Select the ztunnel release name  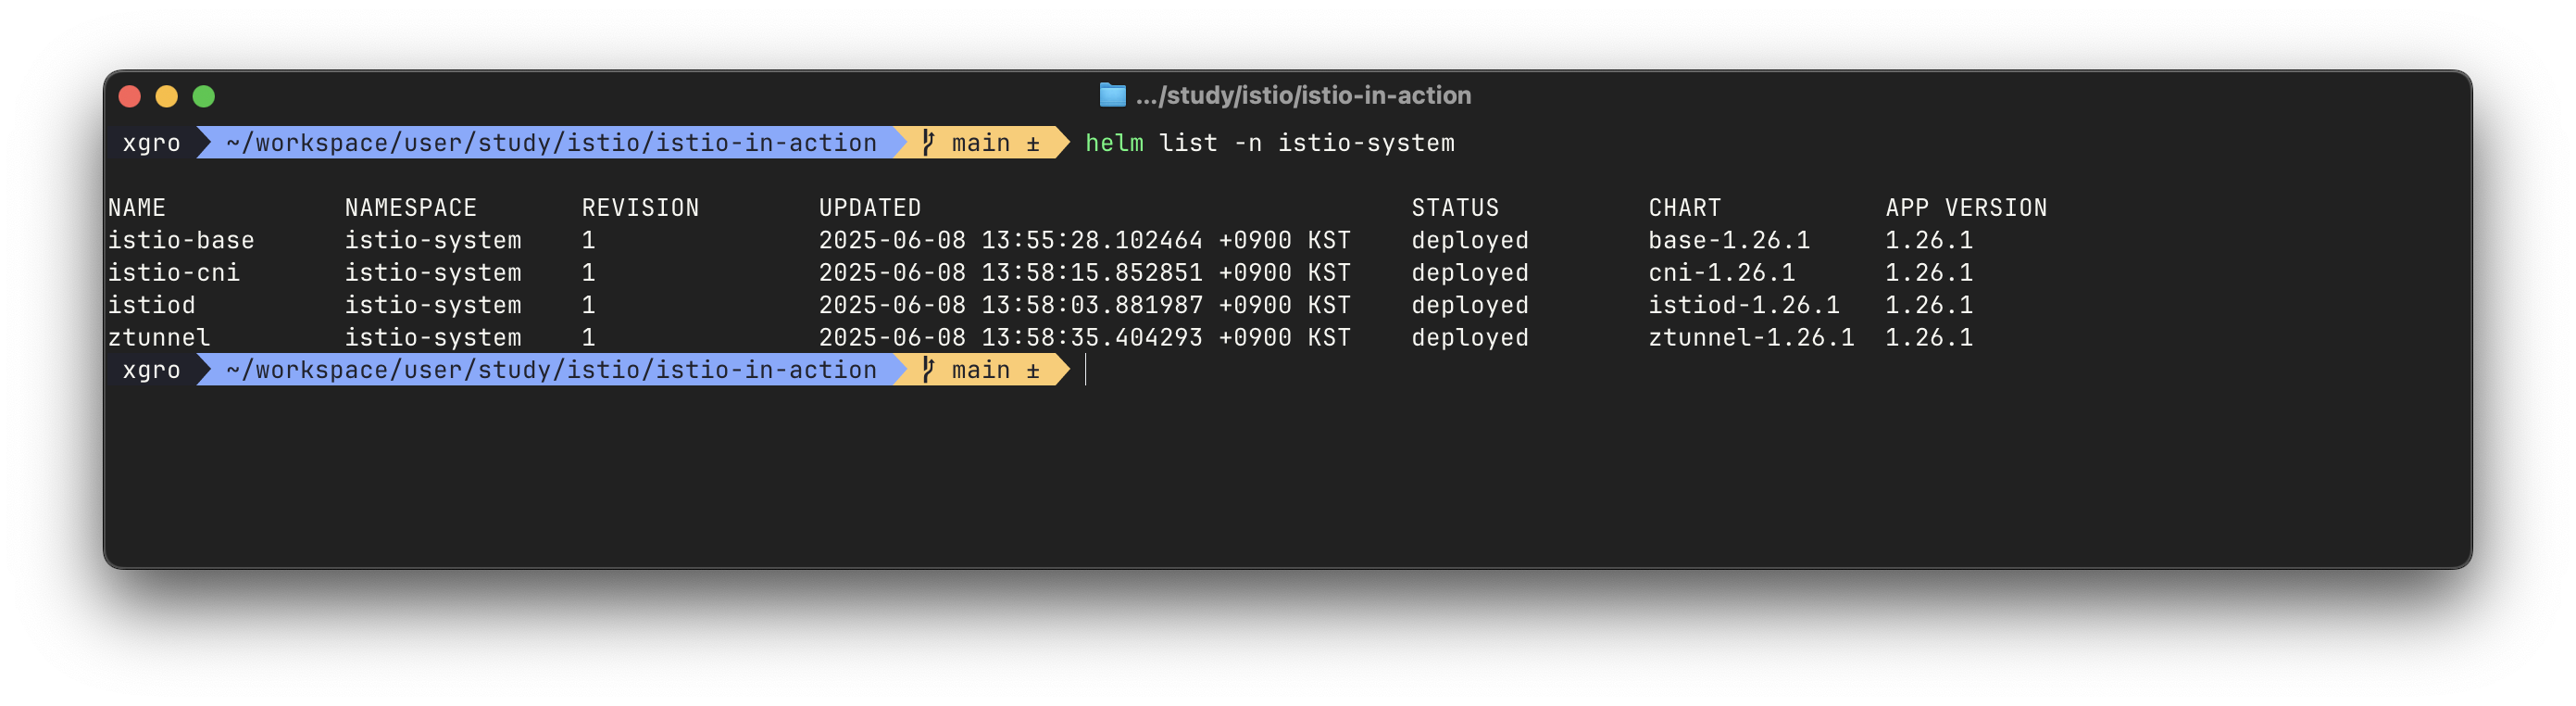[x=159, y=338]
